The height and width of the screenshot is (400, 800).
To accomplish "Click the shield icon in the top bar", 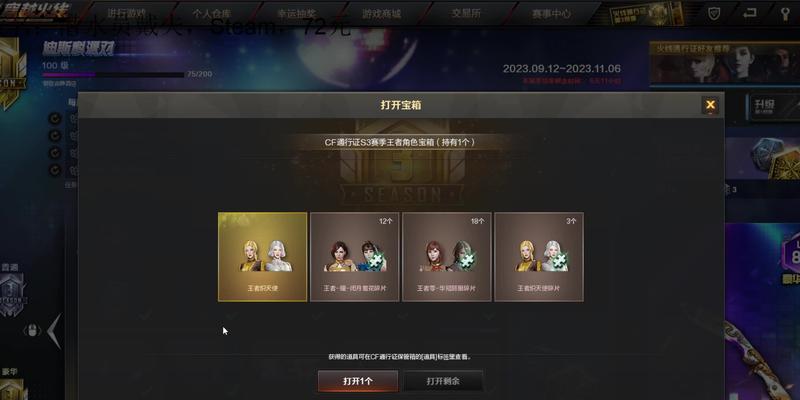I will [x=714, y=14].
